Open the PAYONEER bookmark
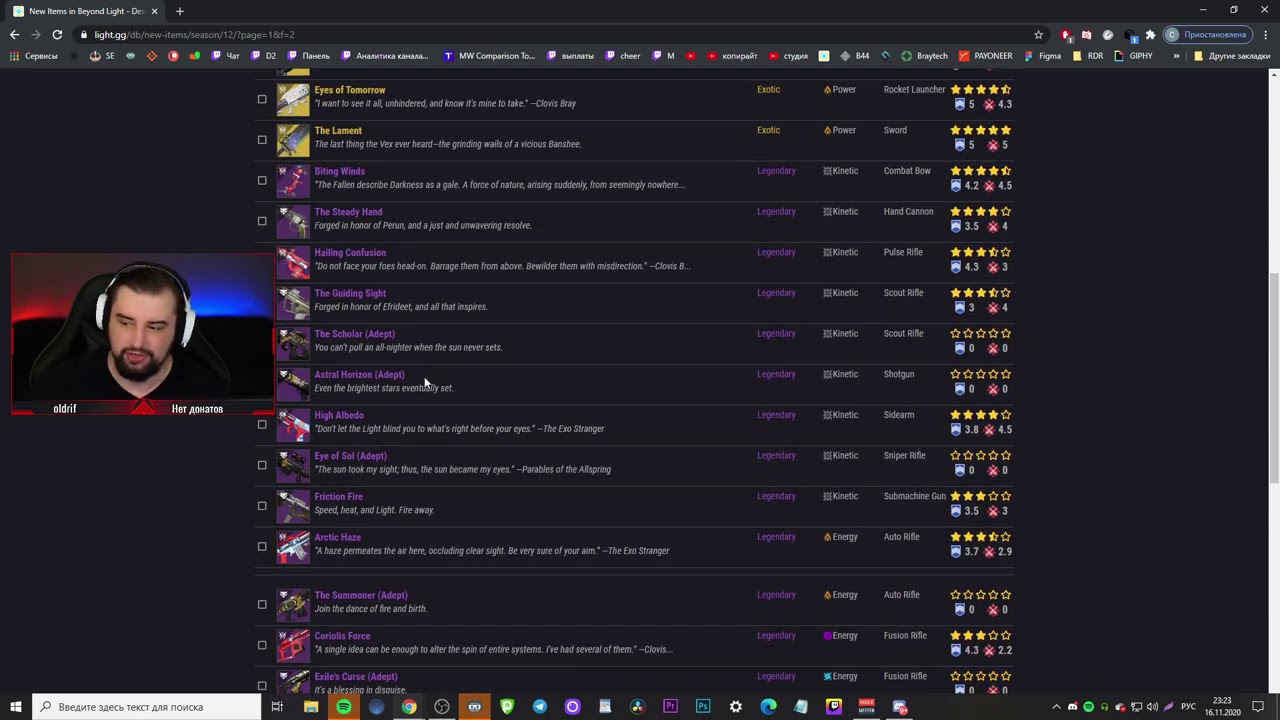Image resolution: width=1280 pixels, height=720 pixels. pyautogui.click(x=985, y=56)
